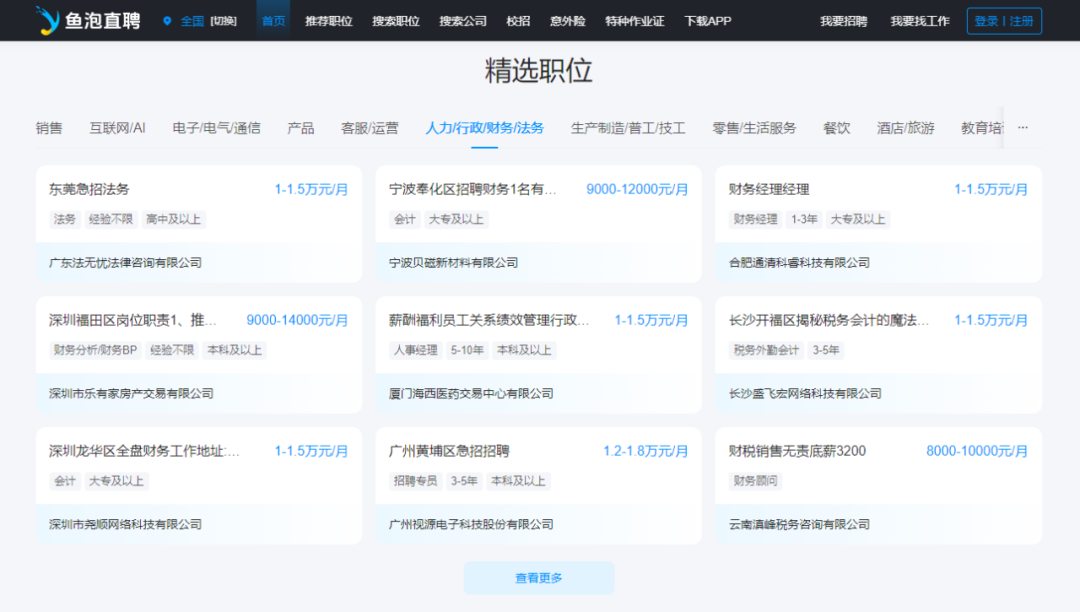1080x612 pixels.
Task: Go to the 首页 menu item
Action: tap(273, 20)
